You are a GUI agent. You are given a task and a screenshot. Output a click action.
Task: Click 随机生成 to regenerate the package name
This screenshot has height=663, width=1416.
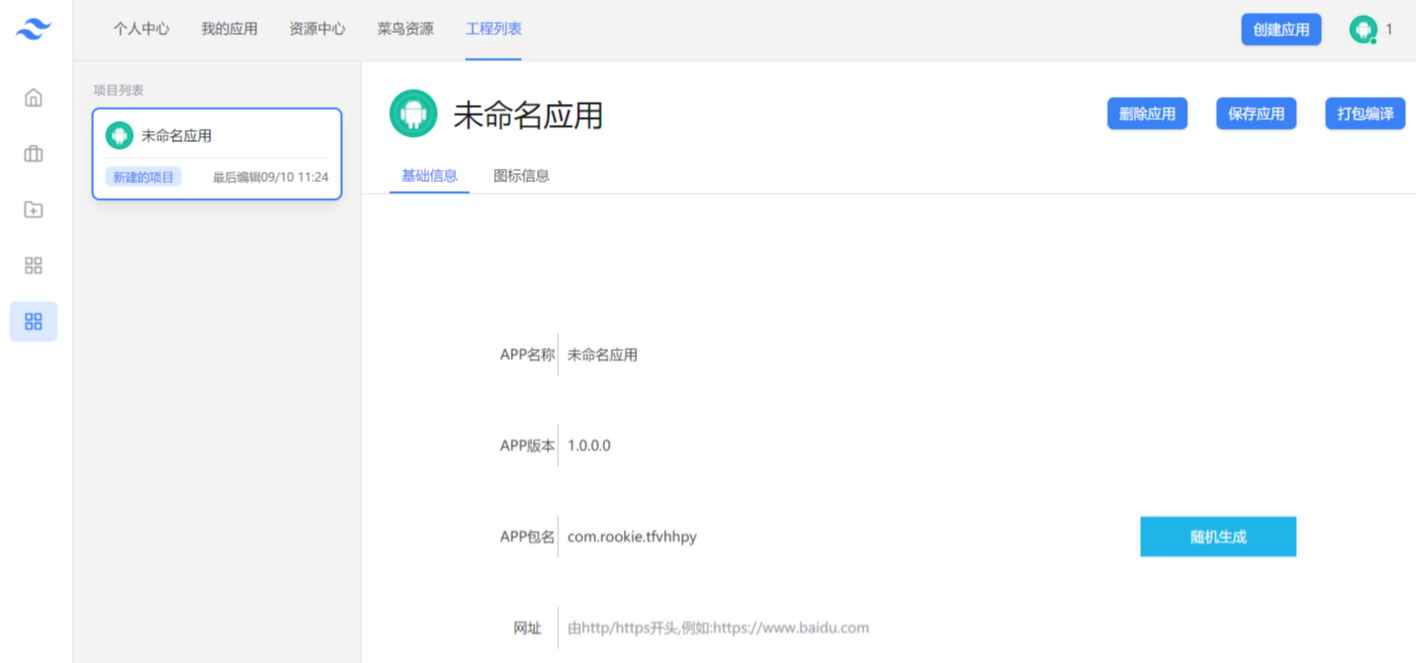(x=1217, y=536)
